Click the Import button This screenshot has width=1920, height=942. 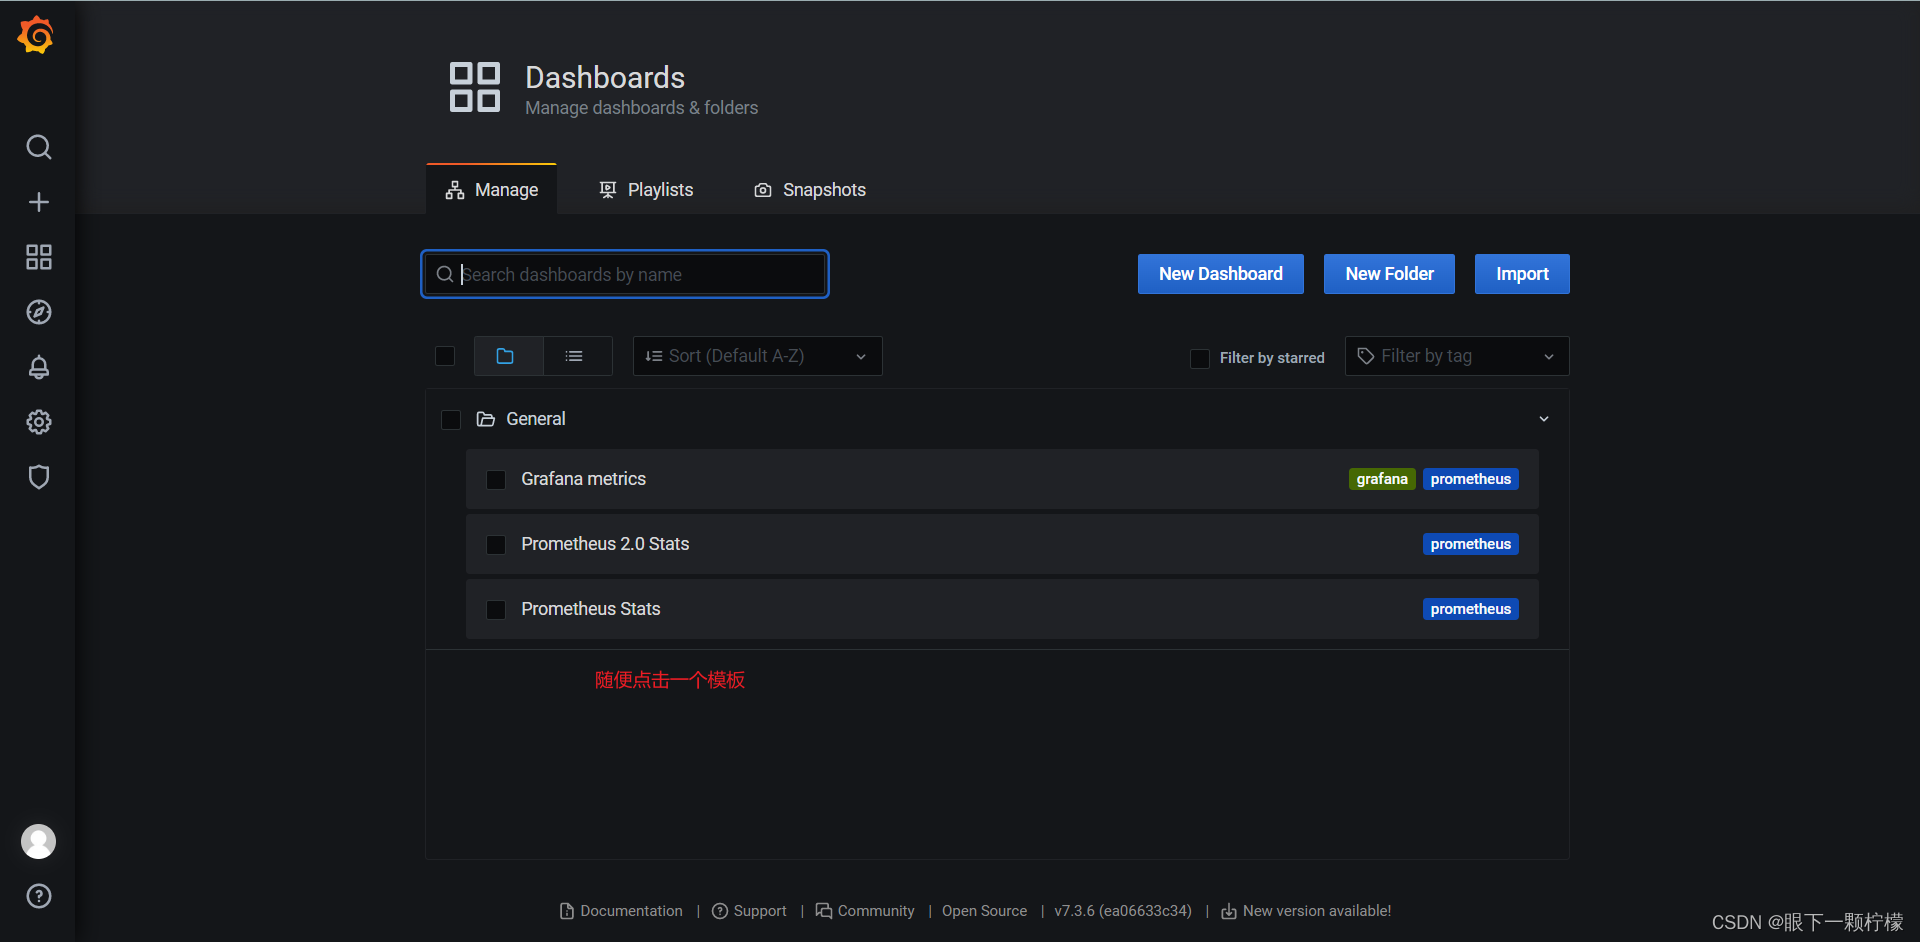1522,274
